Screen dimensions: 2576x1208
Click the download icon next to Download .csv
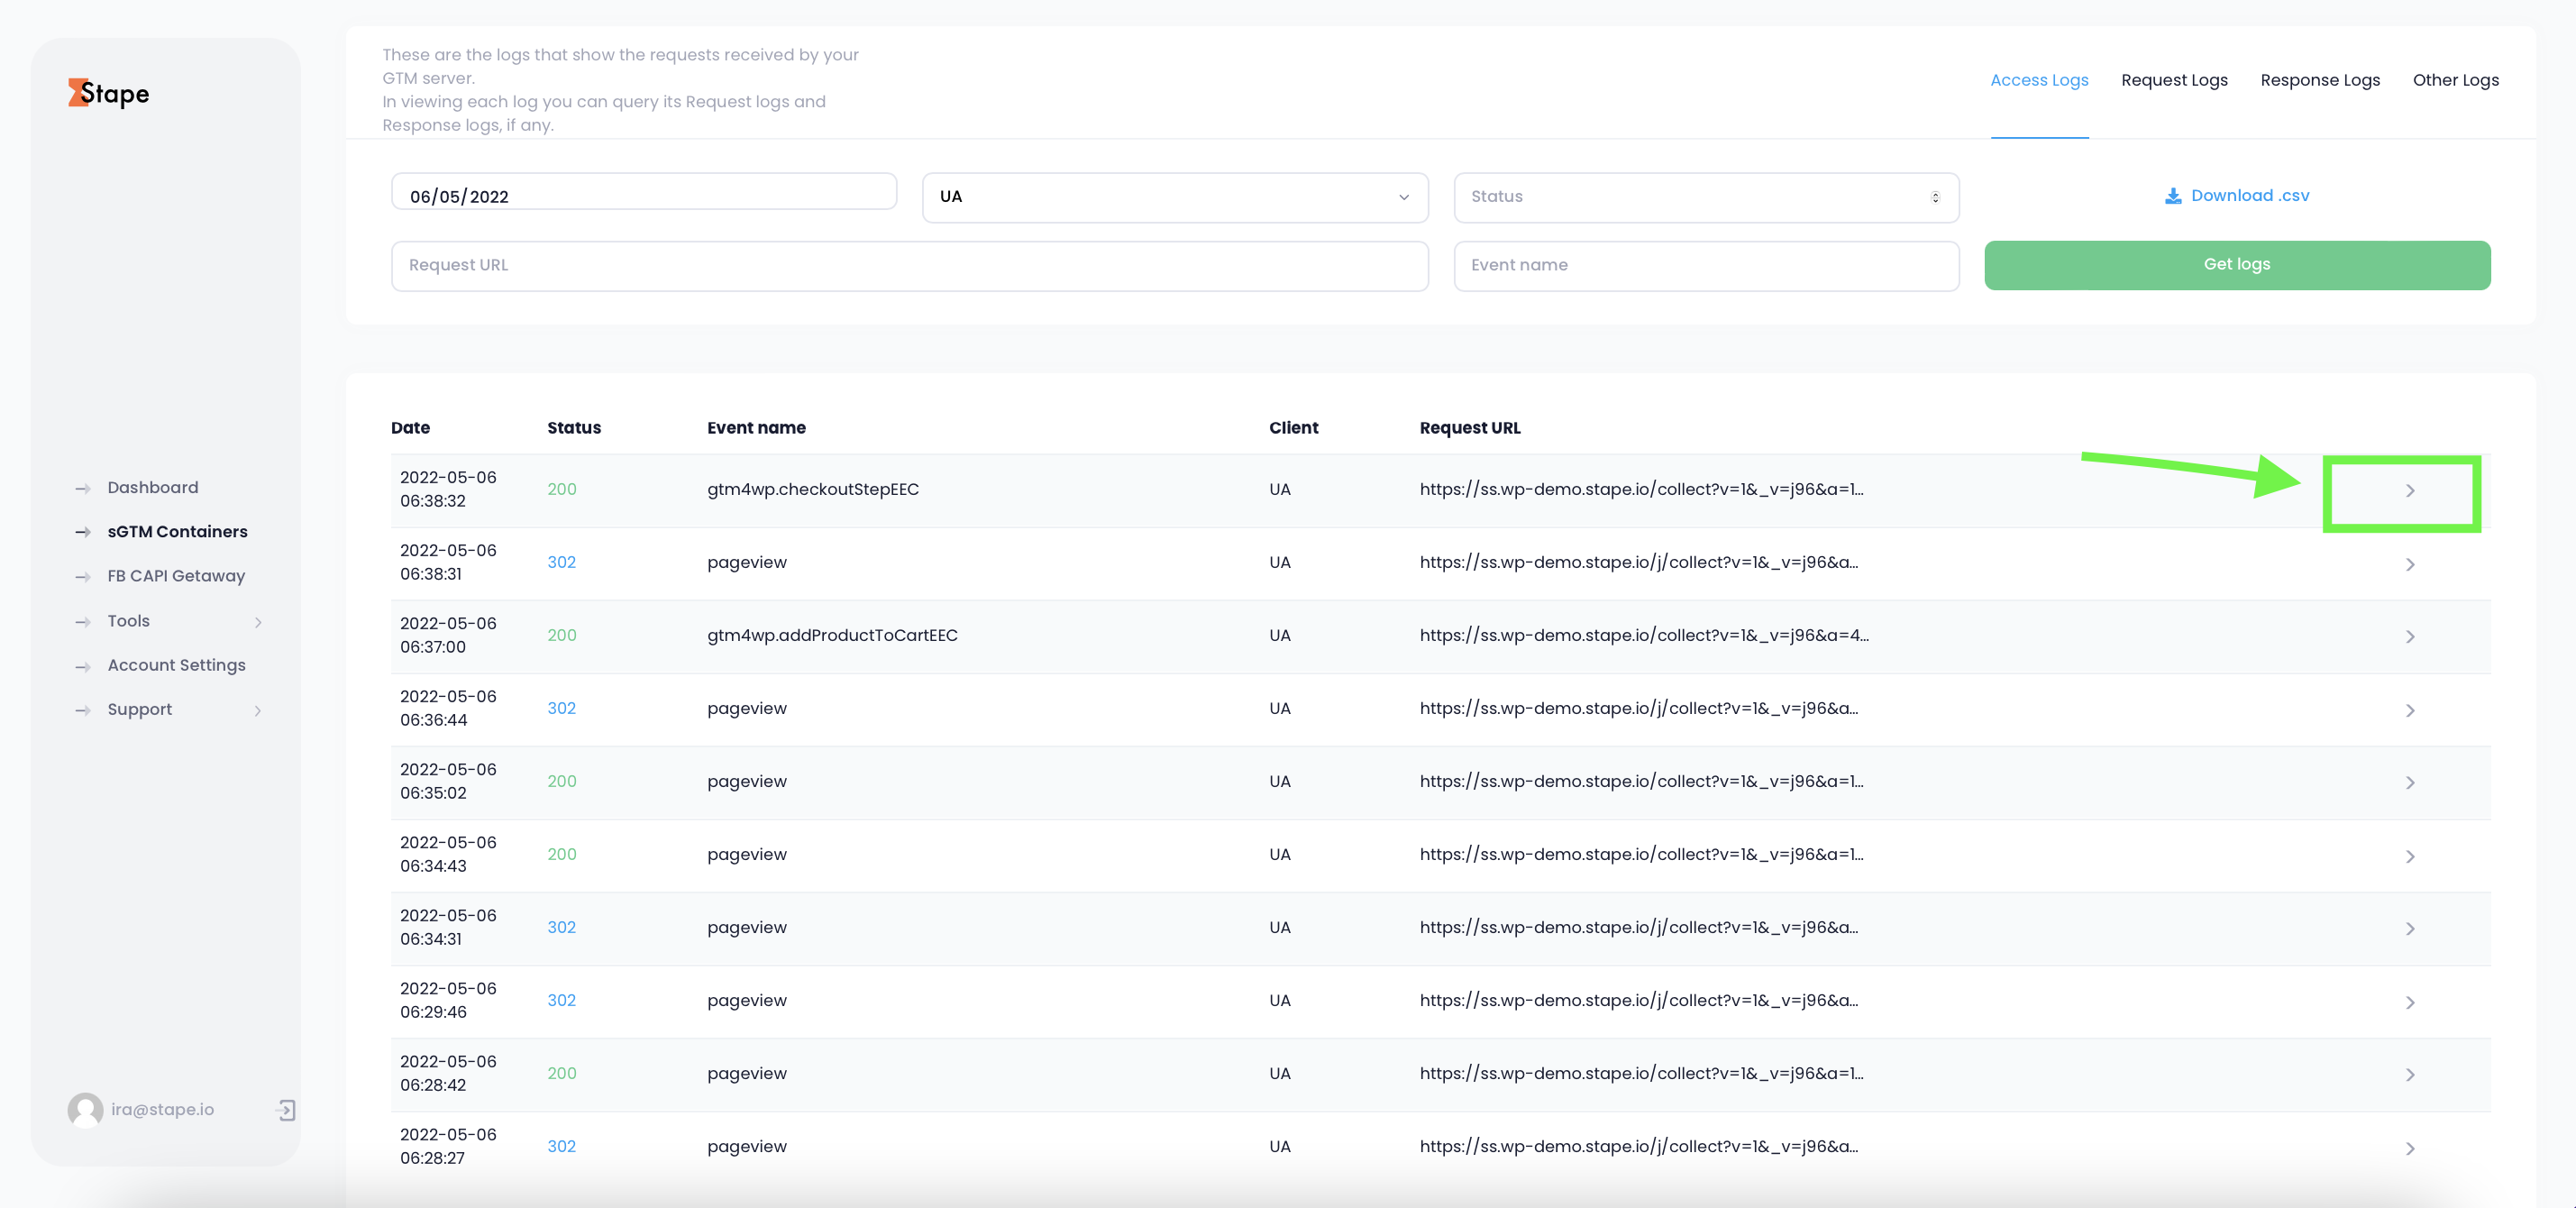pyautogui.click(x=2172, y=196)
